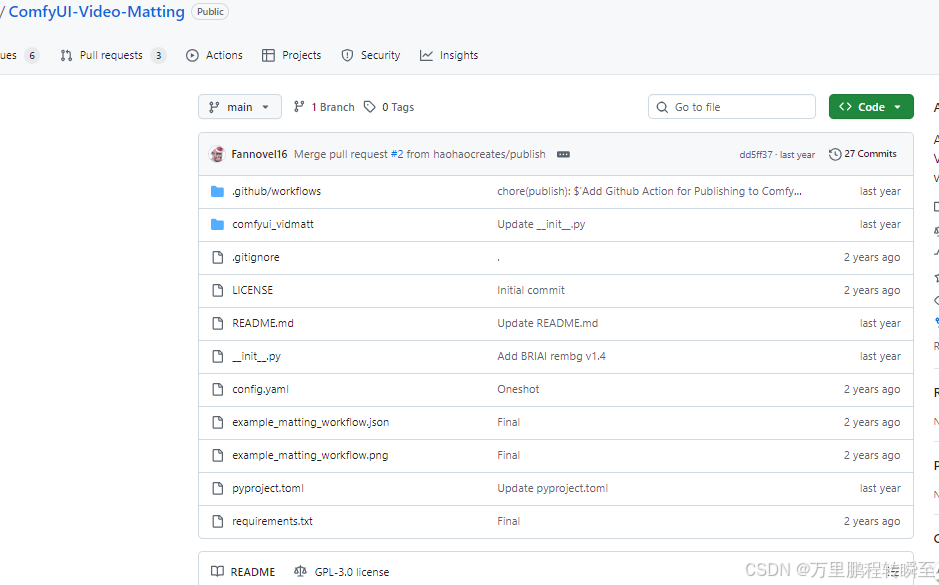Click the folder icon for comfyui_vidmatt

217,224
